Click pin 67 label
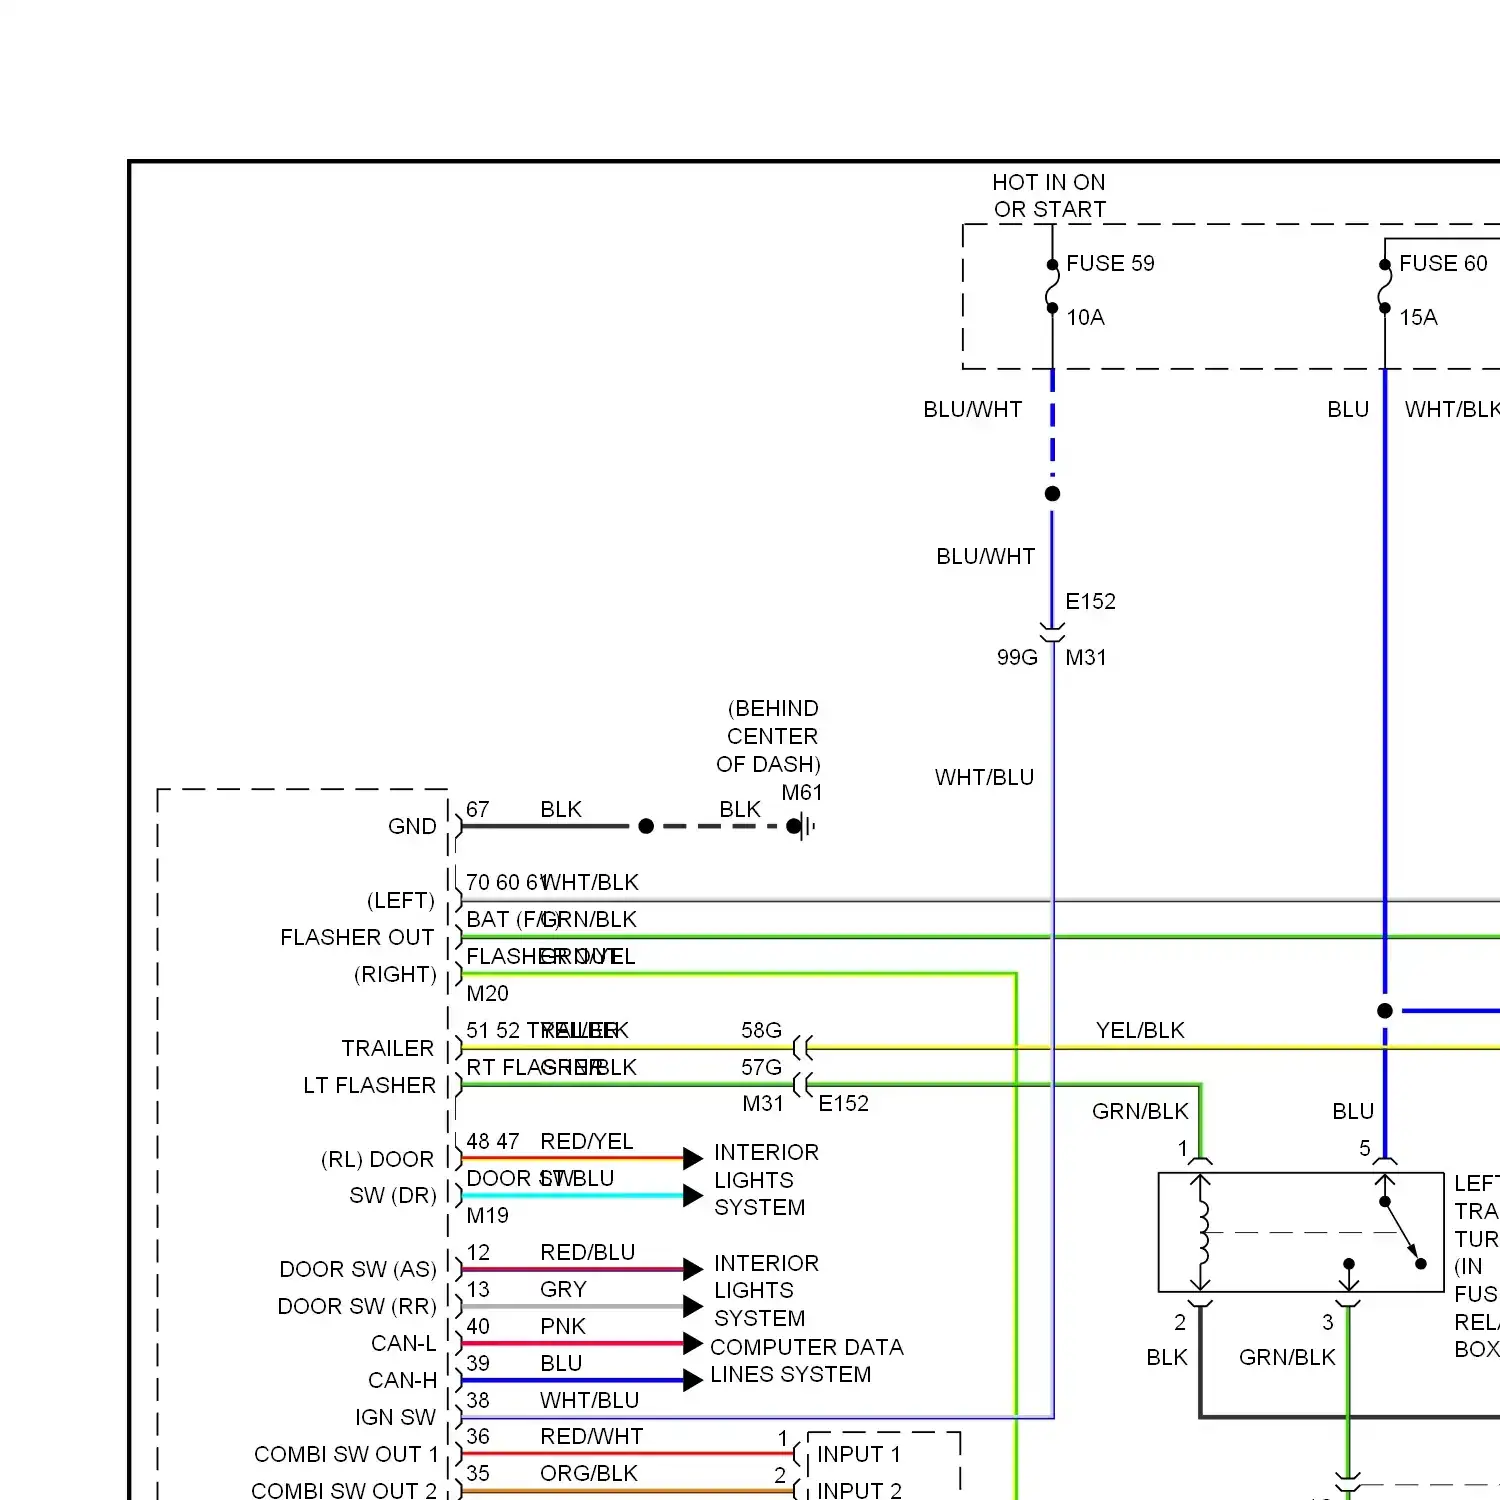Screen dimensions: 1500x1500 click(478, 809)
